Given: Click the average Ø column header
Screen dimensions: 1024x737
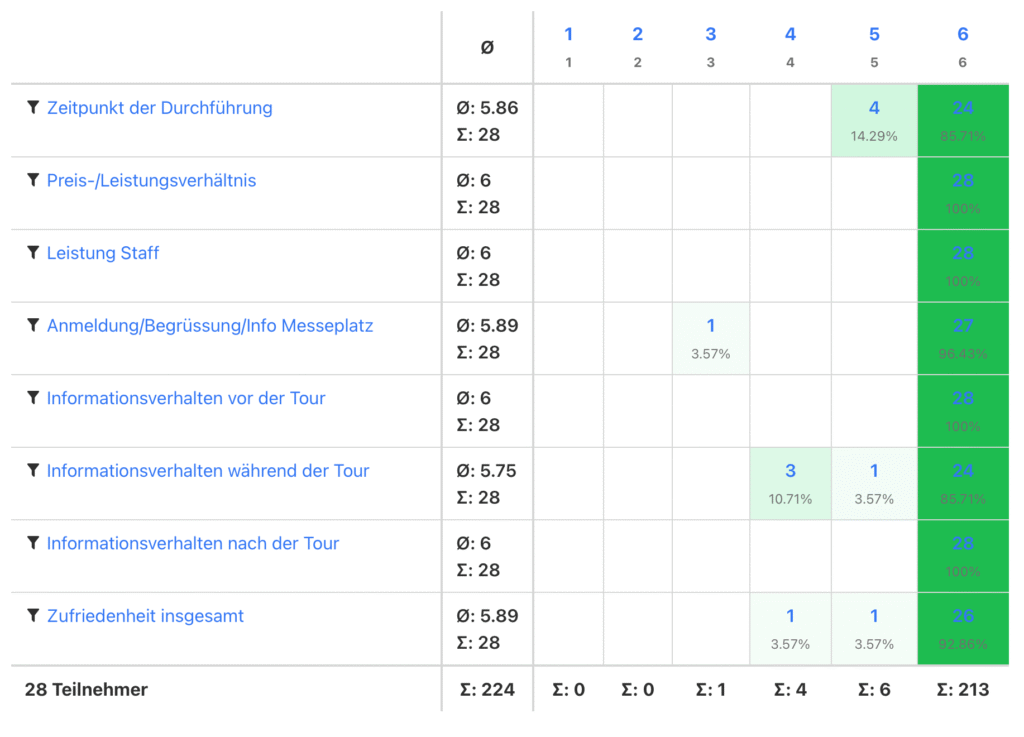Looking at the screenshot, I should (487, 47).
